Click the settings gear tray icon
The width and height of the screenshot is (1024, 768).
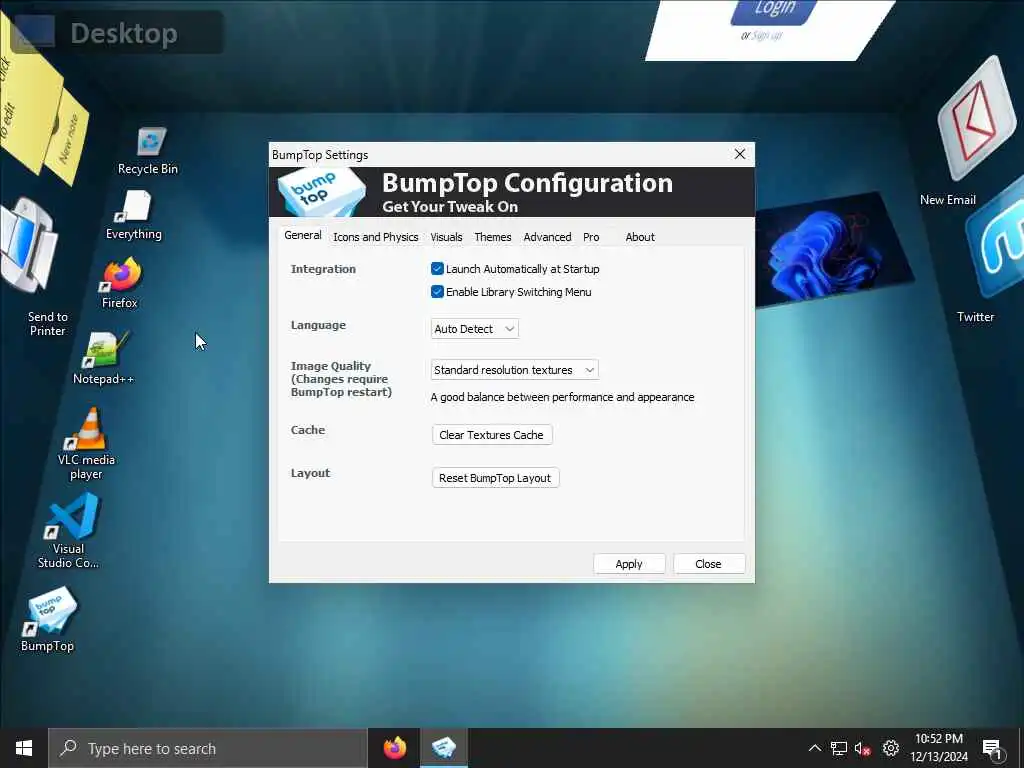pyautogui.click(x=891, y=748)
